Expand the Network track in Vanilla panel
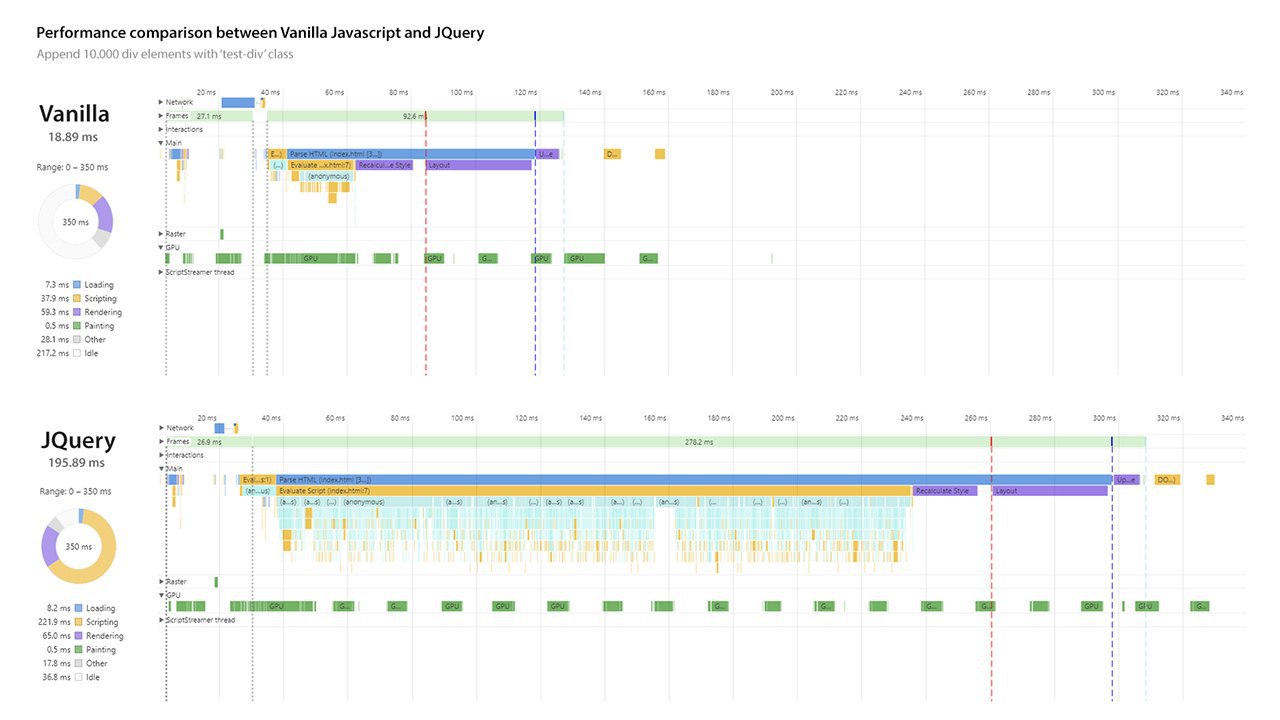Viewport: 1280px width, 720px height. tap(161, 102)
